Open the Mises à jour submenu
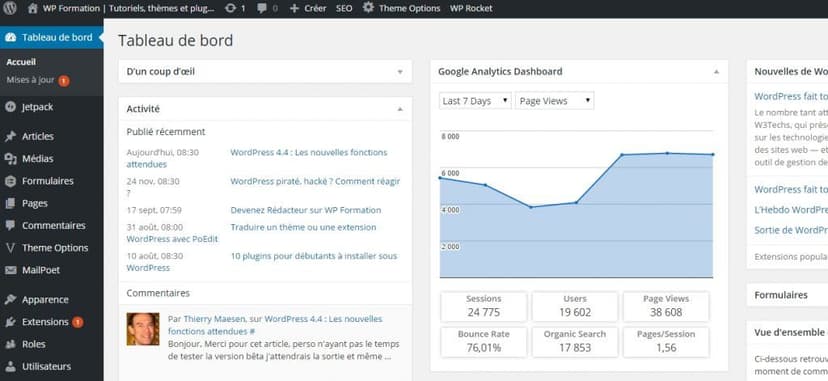The height and width of the screenshot is (381, 828). tap(30, 80)
